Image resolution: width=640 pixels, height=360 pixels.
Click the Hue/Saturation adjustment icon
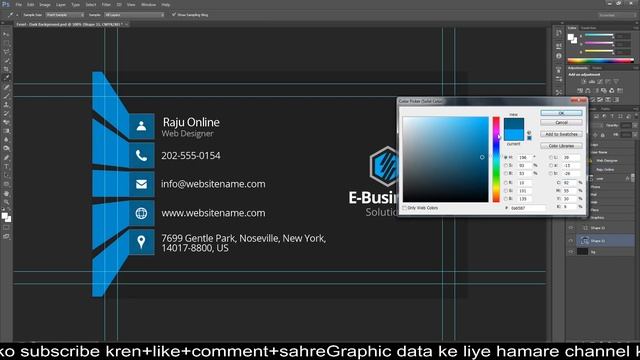click(580, 90)
